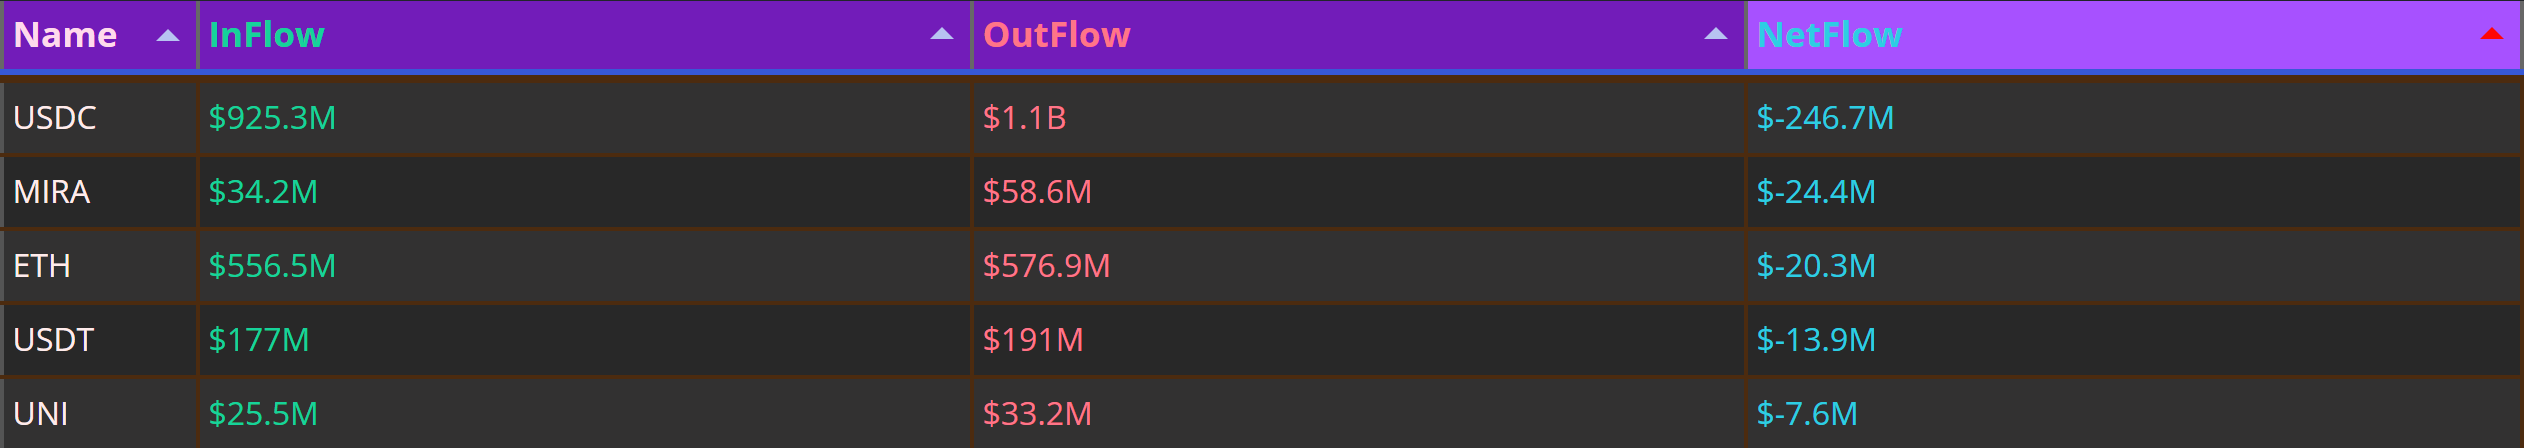
Task: Click the OutFlow header label
Action: coord(1056,35)
